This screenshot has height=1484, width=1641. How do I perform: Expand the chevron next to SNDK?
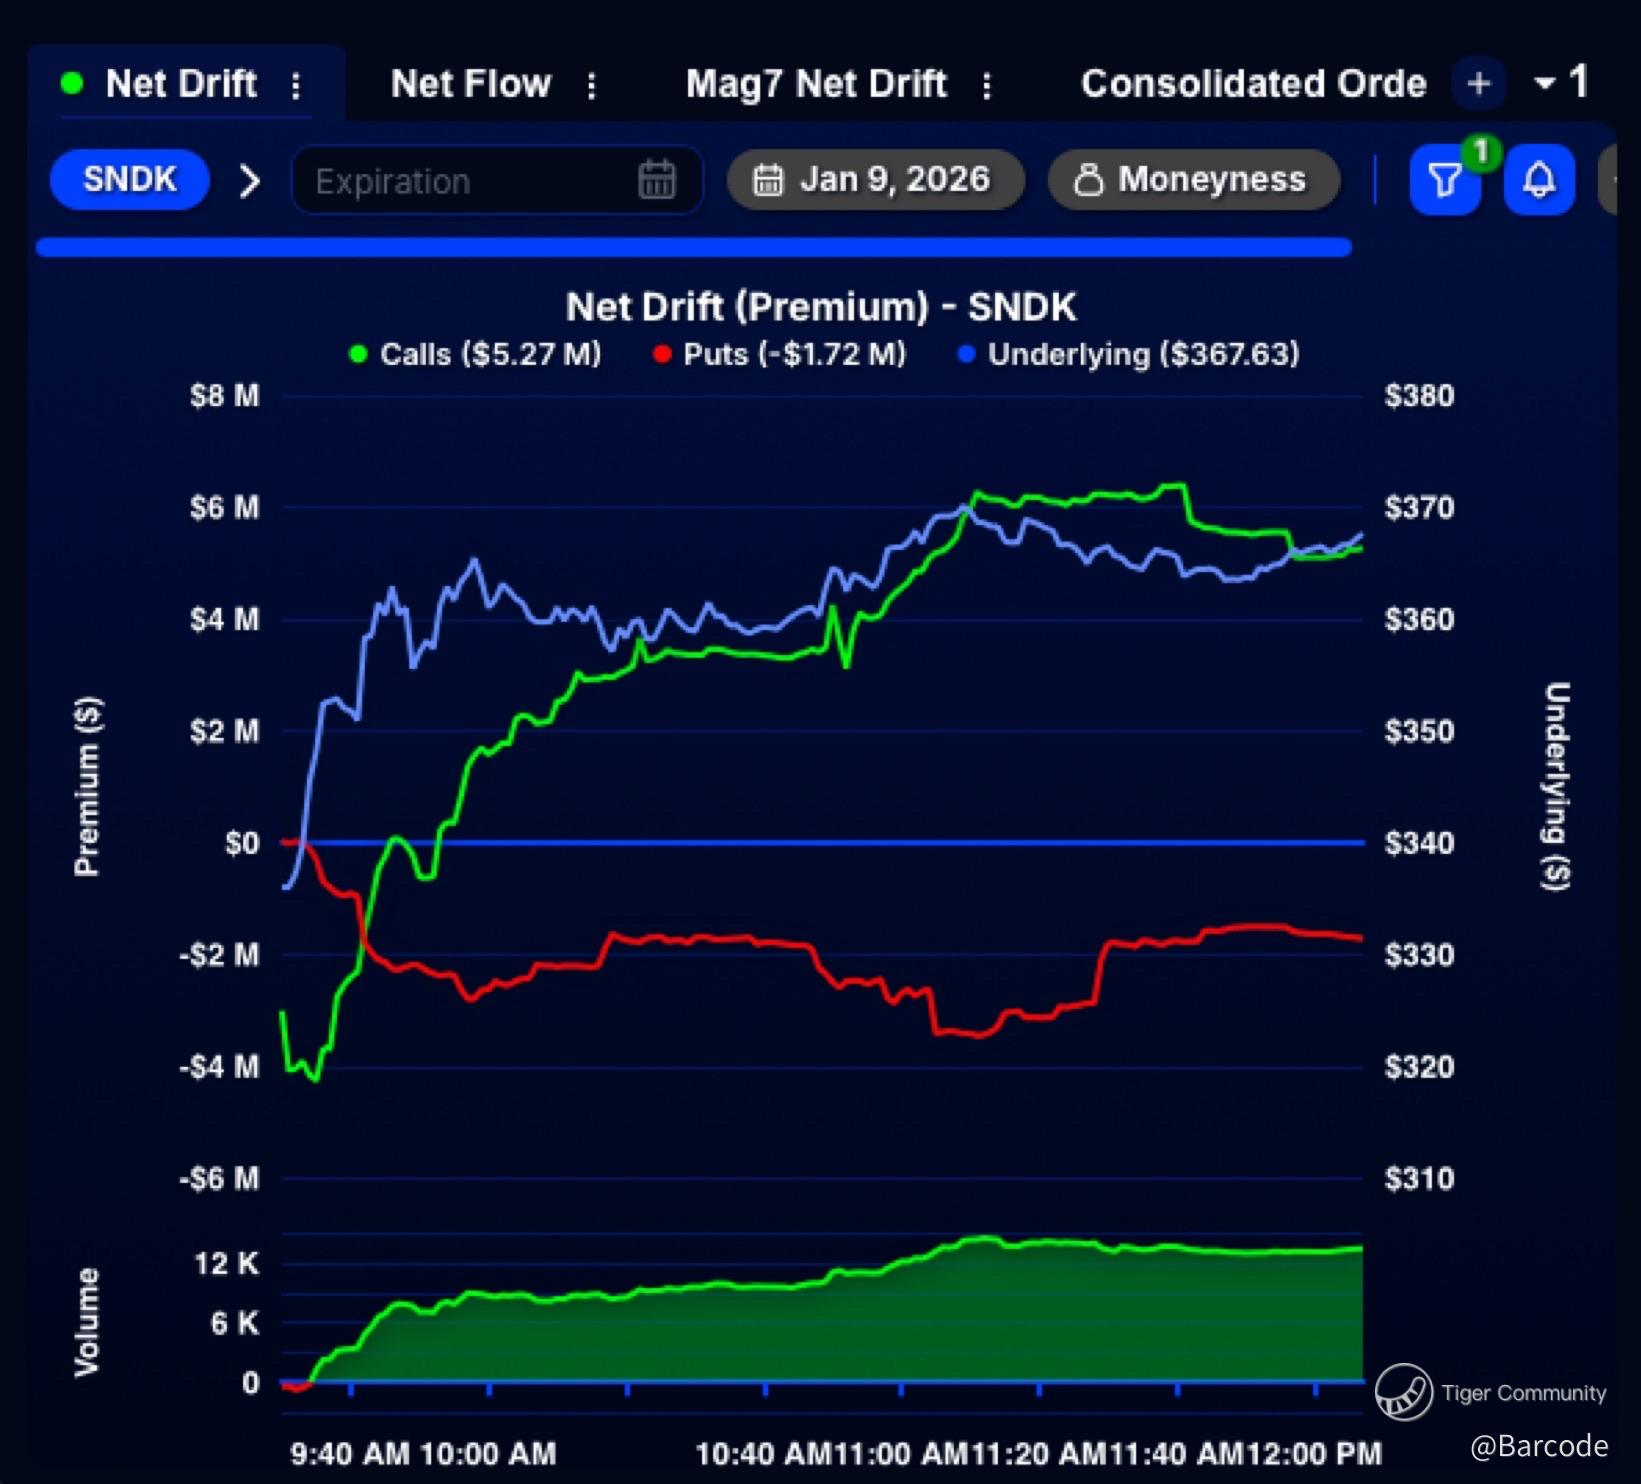click(250, 181)
